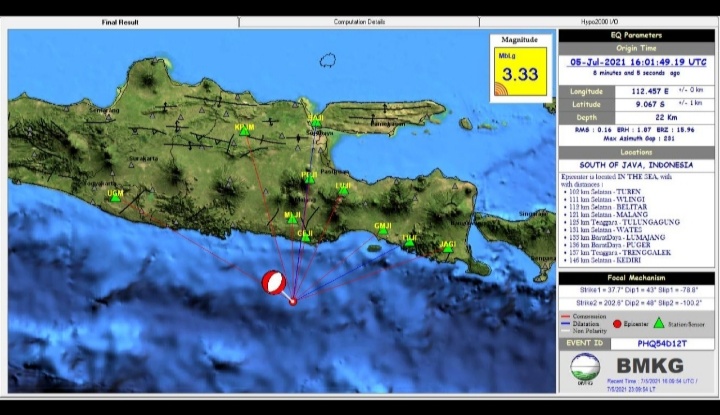Click the Max Azimuth Gap : 201 text
Screen dimensions: 720x415
point(639,138)
